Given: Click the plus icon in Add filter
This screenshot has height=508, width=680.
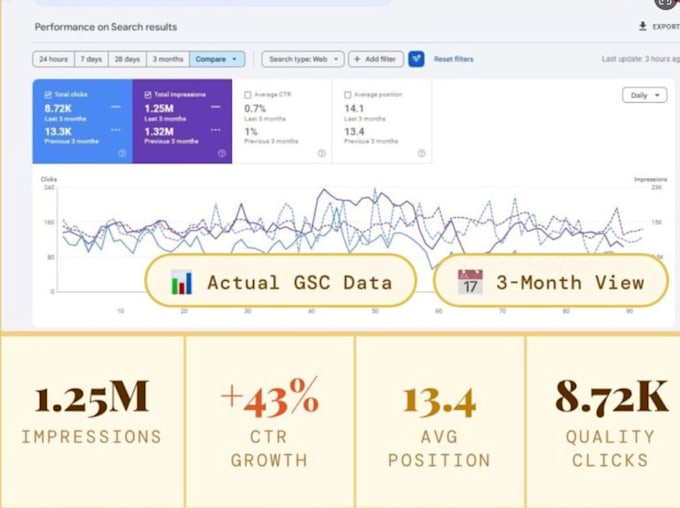Looking at the screenshot, I should click(x=357, y=59).
